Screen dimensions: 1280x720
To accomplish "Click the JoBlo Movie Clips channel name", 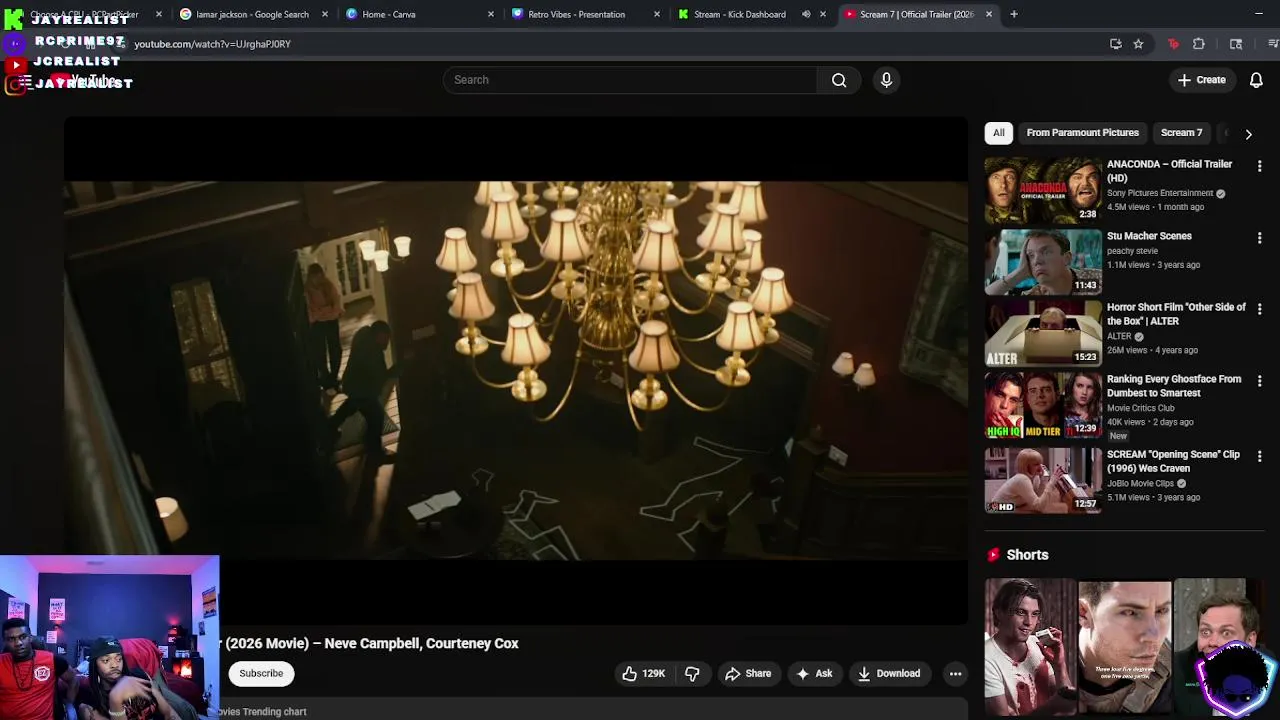I will click(x=1140, y=483).
